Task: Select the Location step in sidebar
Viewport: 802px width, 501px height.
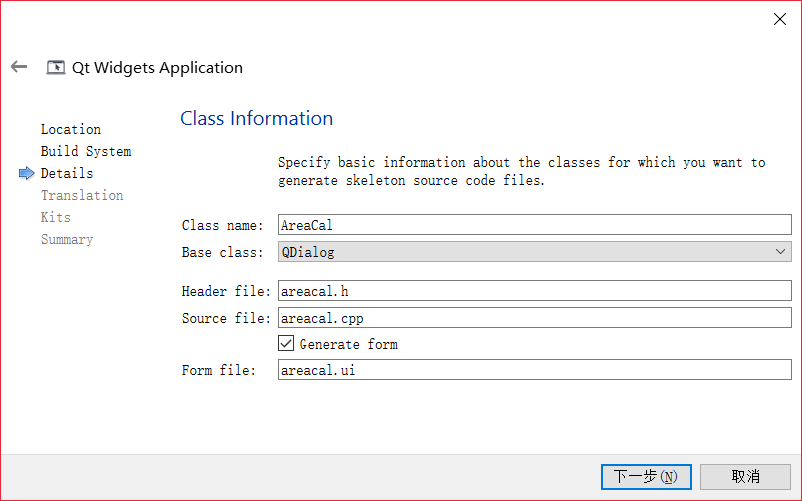Action: point(71,129)
